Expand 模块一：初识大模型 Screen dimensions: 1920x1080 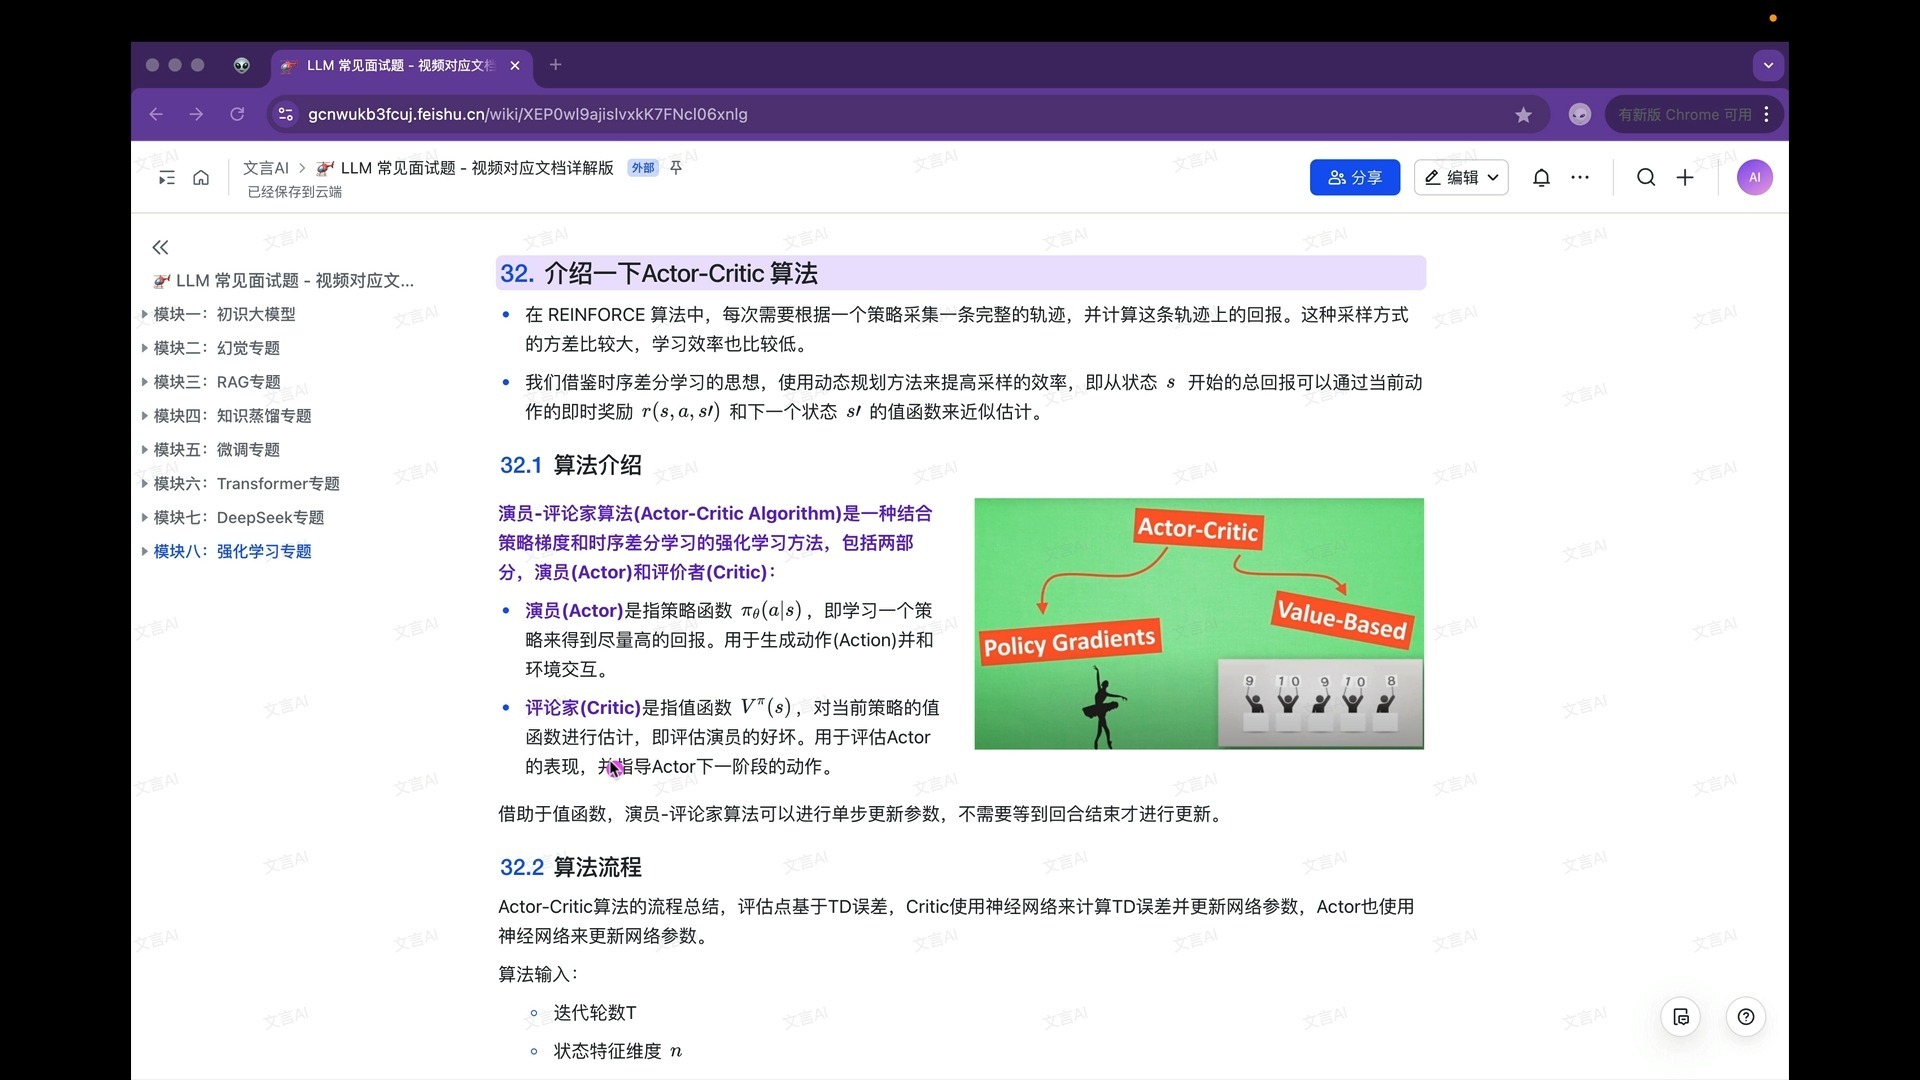(145, 314)
